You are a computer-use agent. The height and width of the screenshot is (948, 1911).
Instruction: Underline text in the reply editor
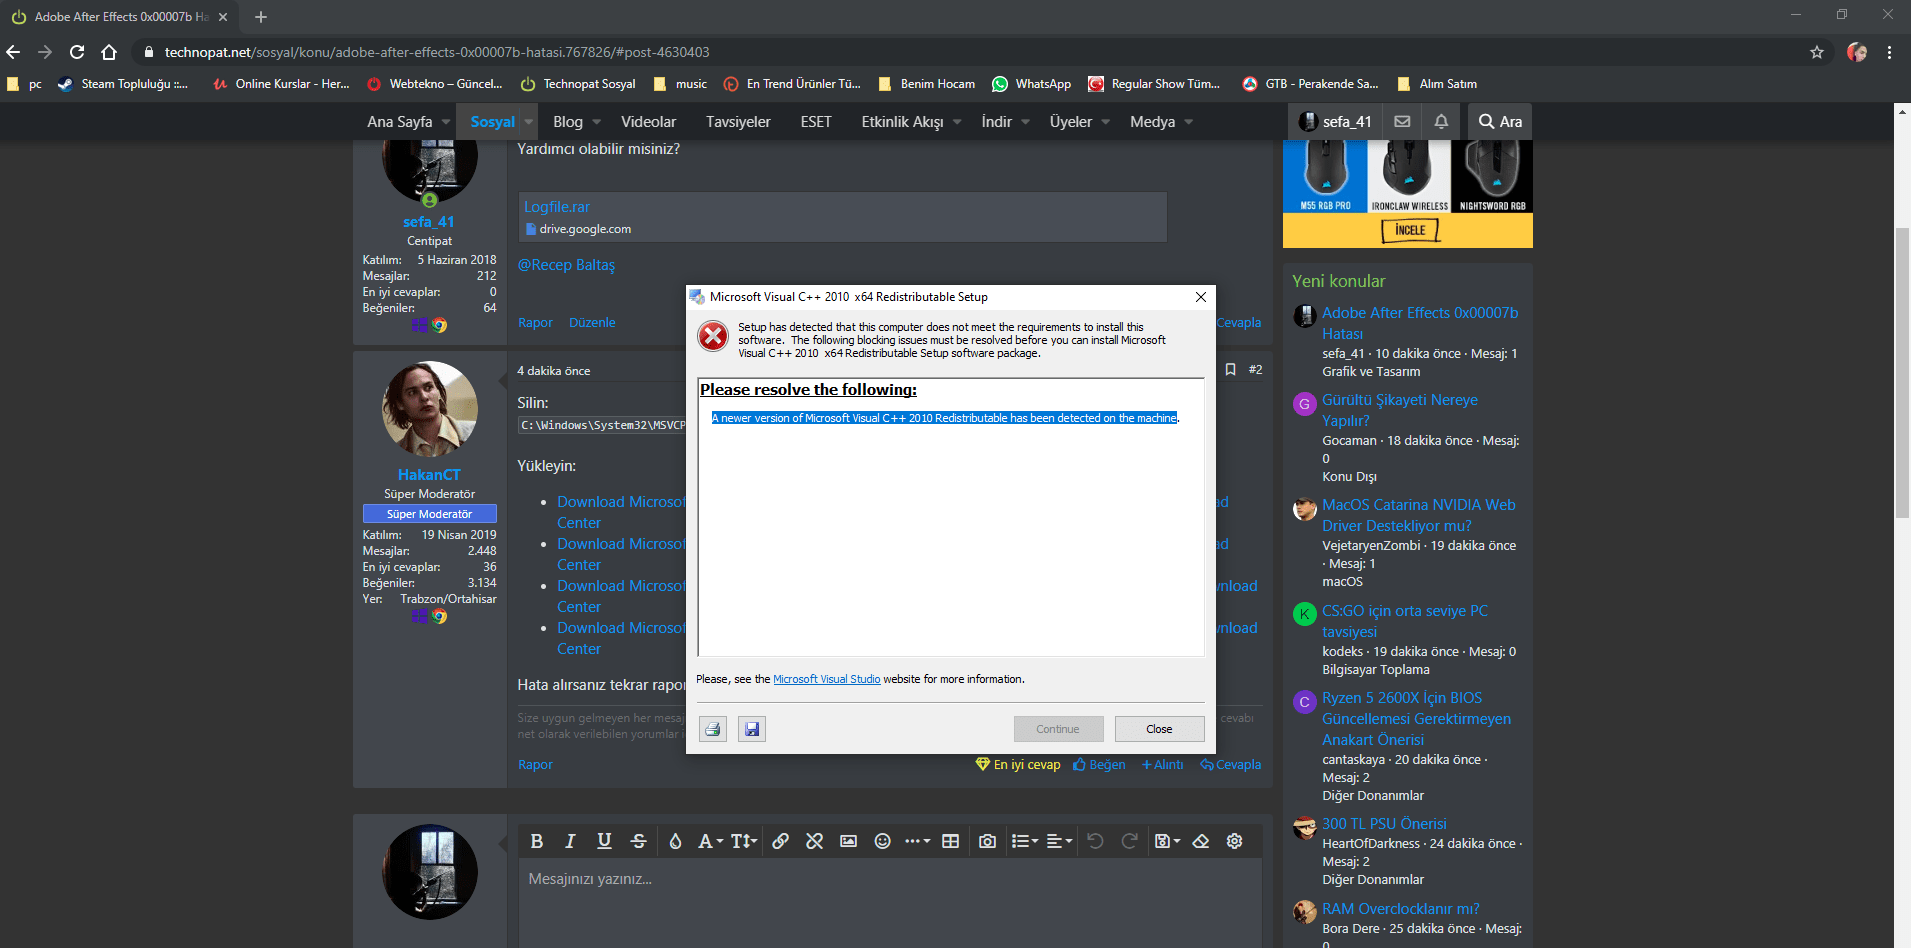(x=604, y=841)
